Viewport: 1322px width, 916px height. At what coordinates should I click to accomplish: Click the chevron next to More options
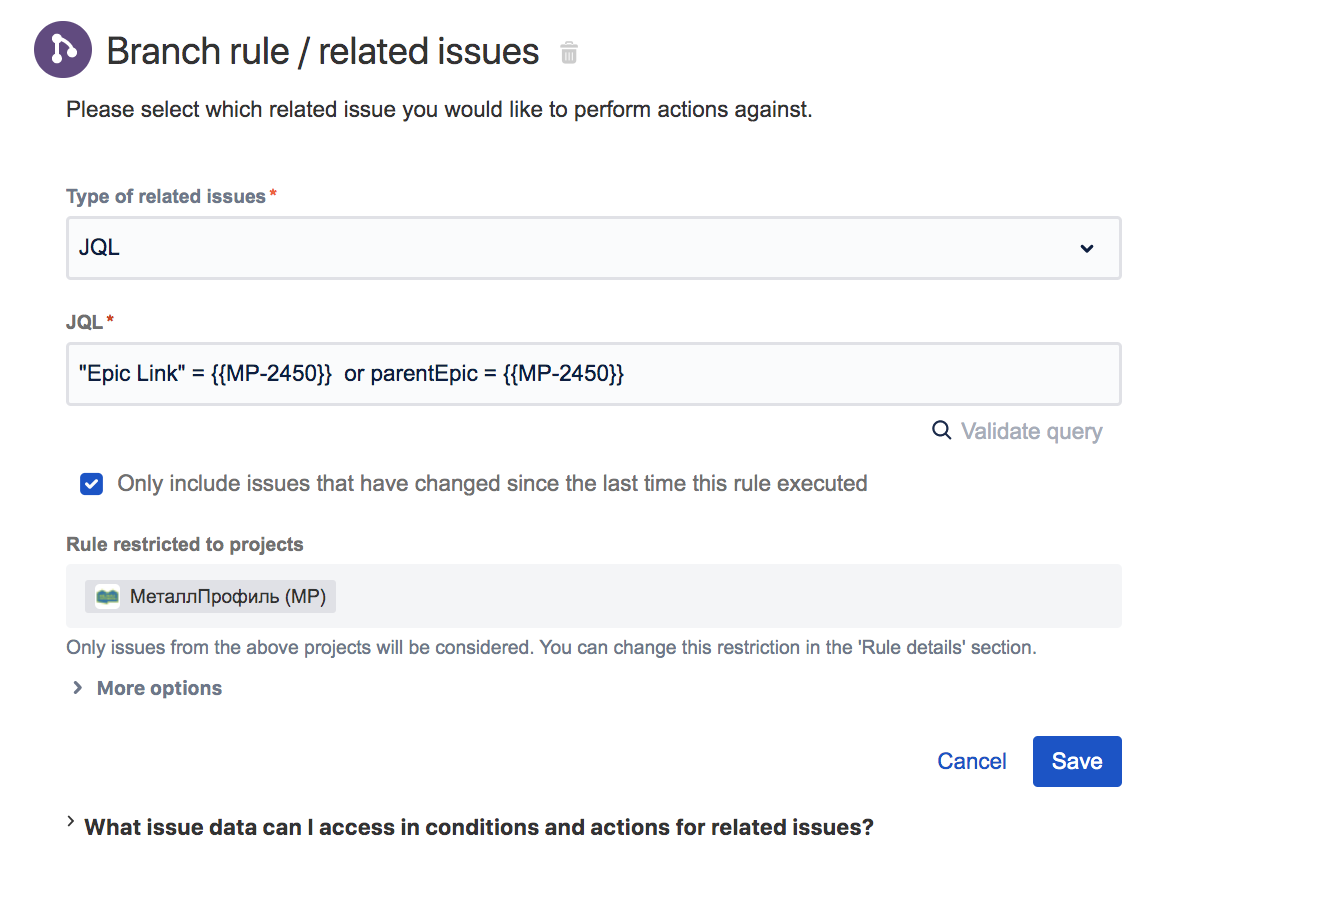click(x=77, y=688)
